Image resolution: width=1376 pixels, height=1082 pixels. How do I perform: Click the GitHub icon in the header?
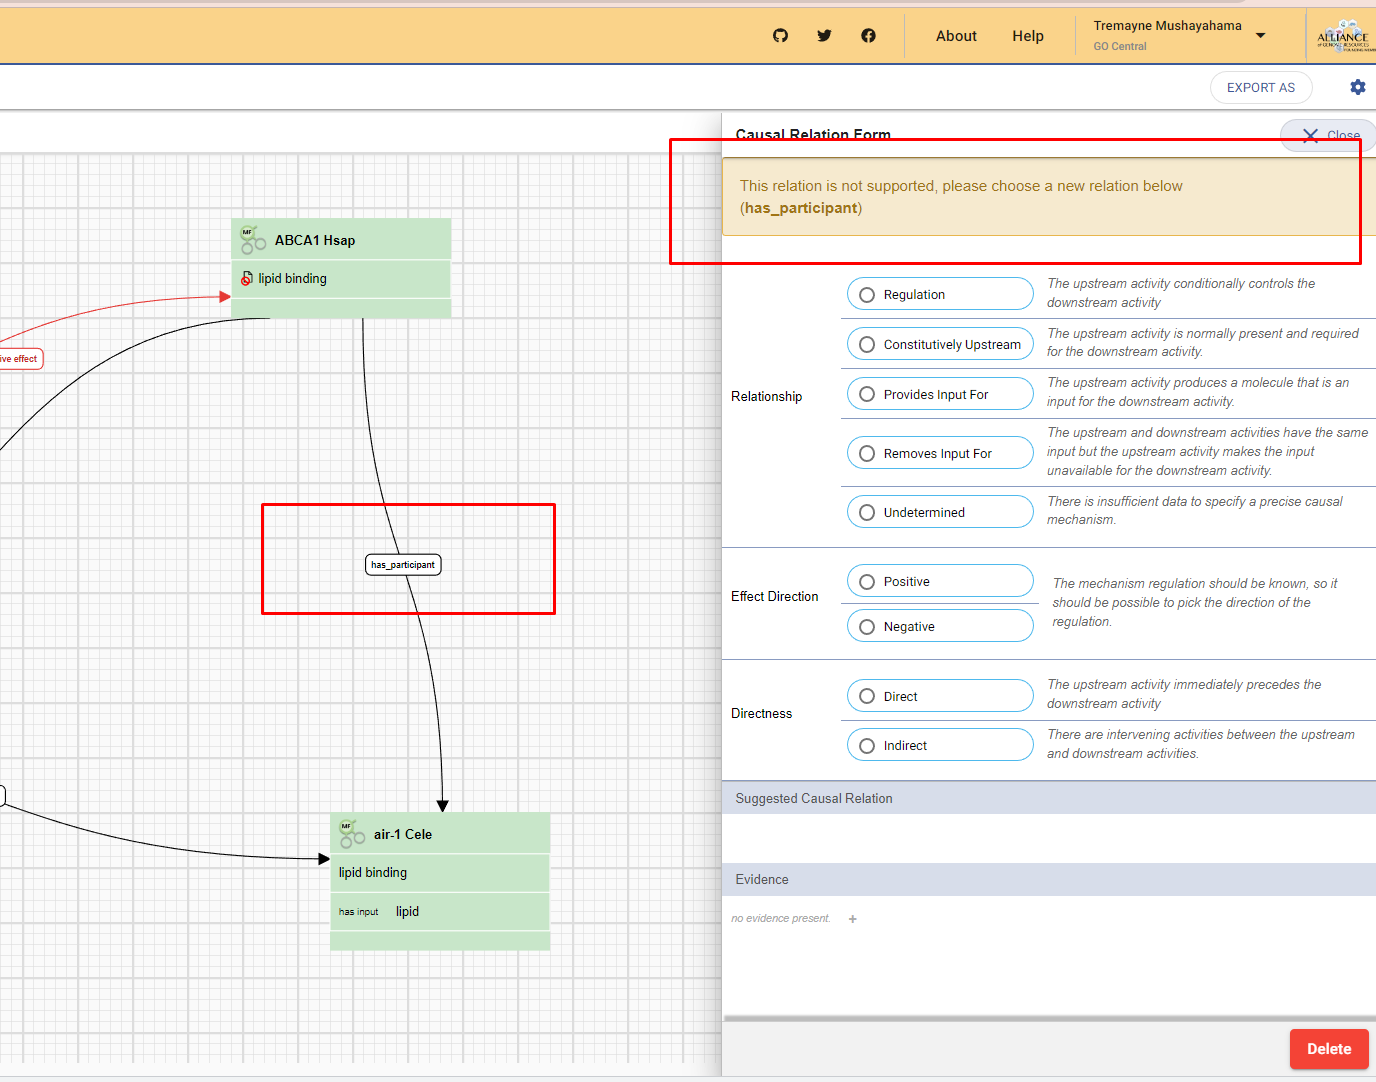tap(780, 35)
